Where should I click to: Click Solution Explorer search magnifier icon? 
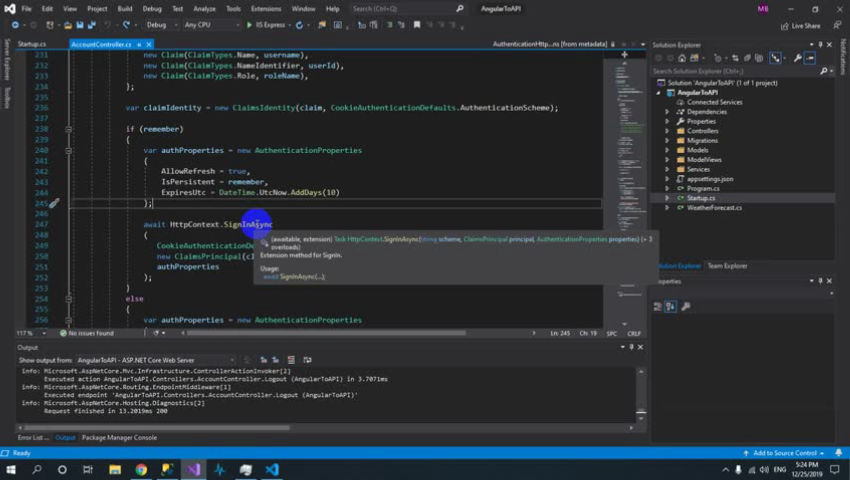(824, 71)
